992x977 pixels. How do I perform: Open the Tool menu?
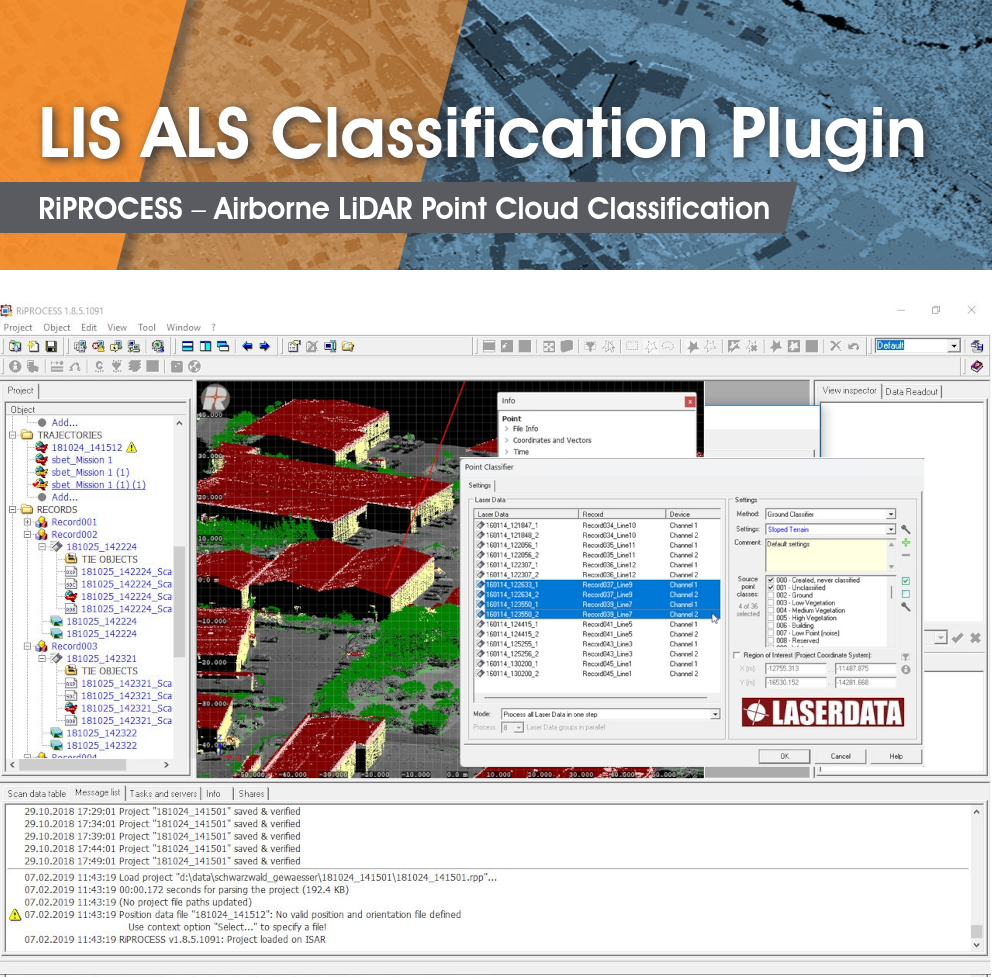coord(147,328)
